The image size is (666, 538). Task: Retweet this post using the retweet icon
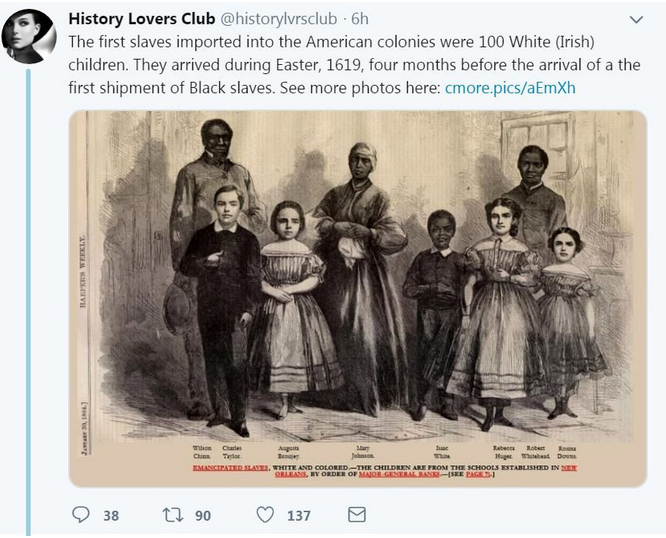click(x=173, y=515)
